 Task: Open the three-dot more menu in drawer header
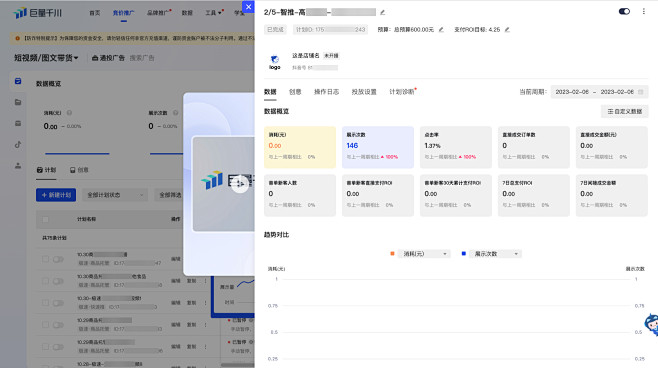point(644,11)
